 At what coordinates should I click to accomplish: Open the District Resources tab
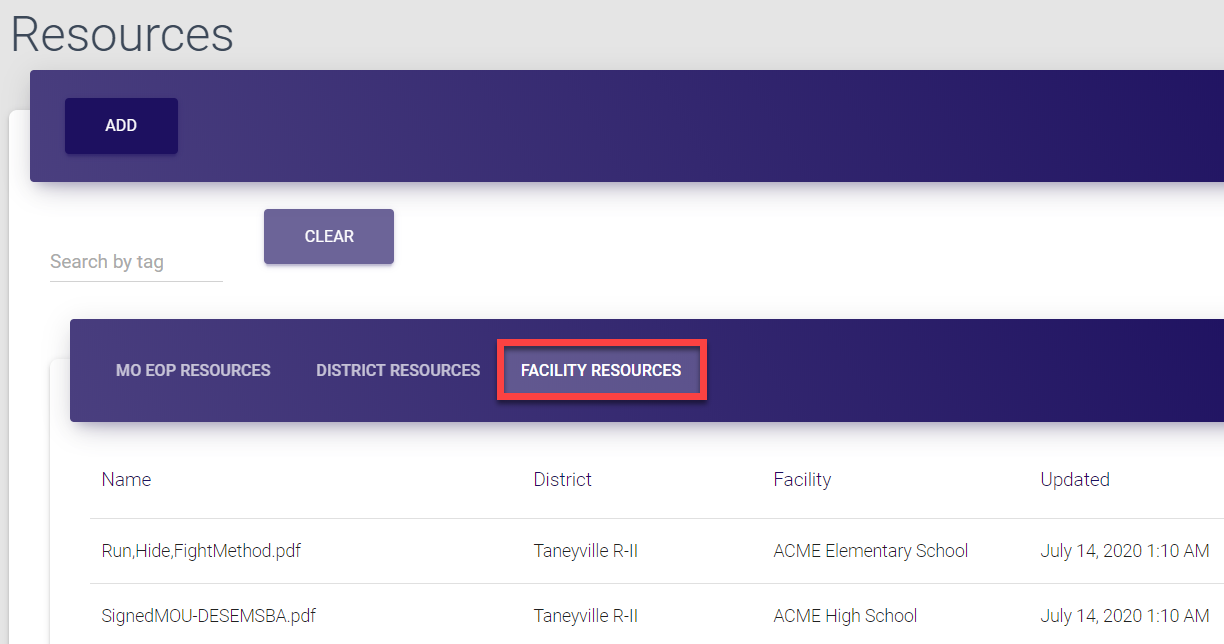pos(398,370)
